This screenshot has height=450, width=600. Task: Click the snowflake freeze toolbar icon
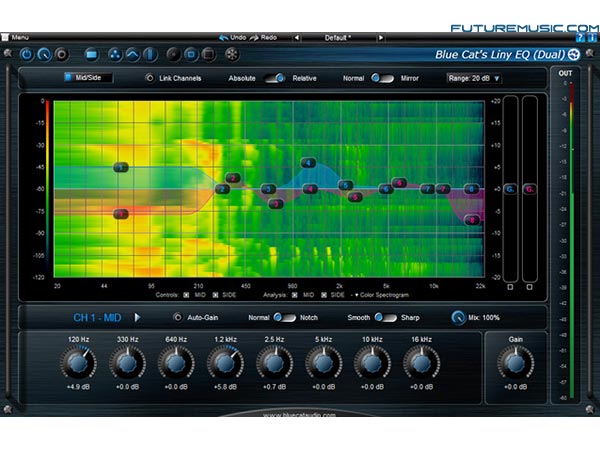click(232, 55)
